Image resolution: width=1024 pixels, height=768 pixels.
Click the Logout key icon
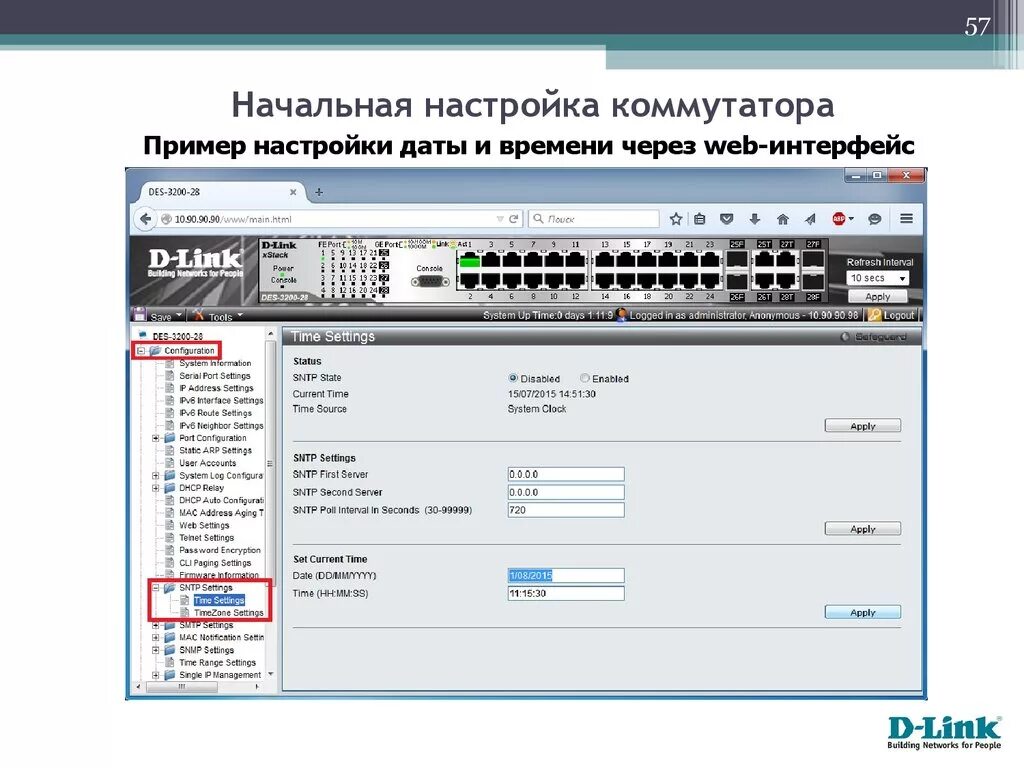874,315
